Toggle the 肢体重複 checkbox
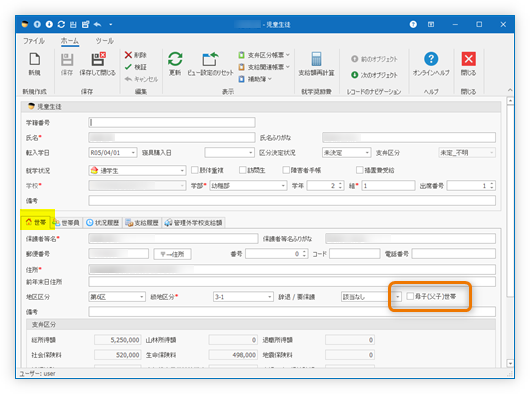Viewport: 530px width, 394px height. coord(195,170)
